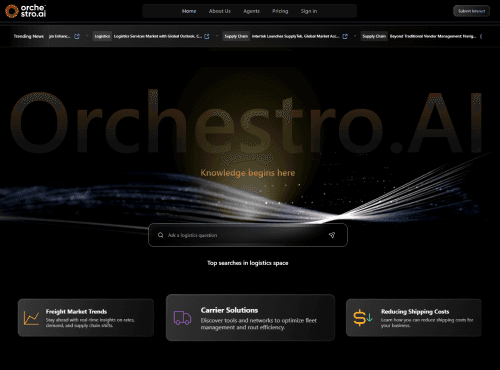Select Sign in from the navigation
This screenshot has height=370, width=500.
(309, 11)
